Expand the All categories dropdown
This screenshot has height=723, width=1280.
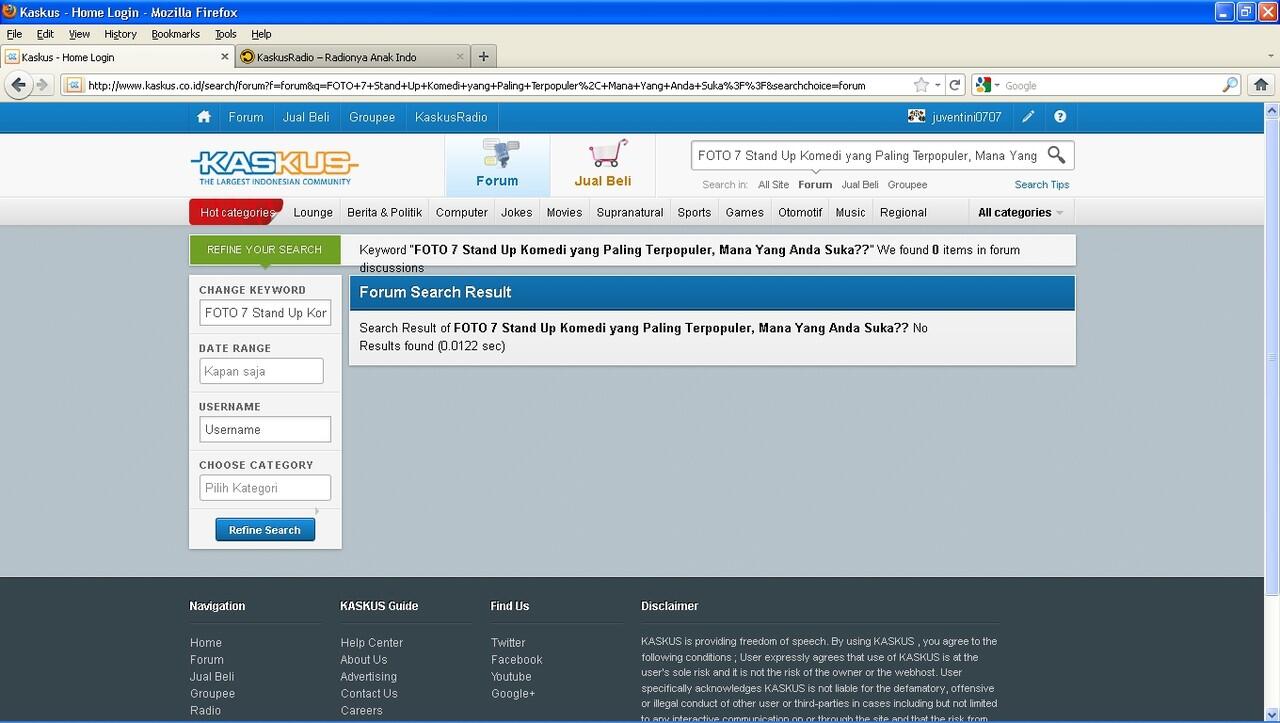[x=1020, y=212]
